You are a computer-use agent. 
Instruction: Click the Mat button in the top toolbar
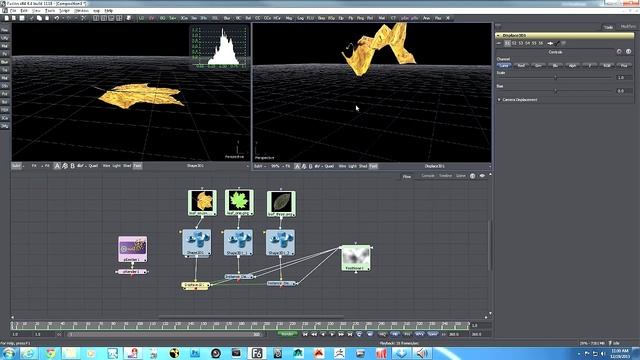point(382,18)
